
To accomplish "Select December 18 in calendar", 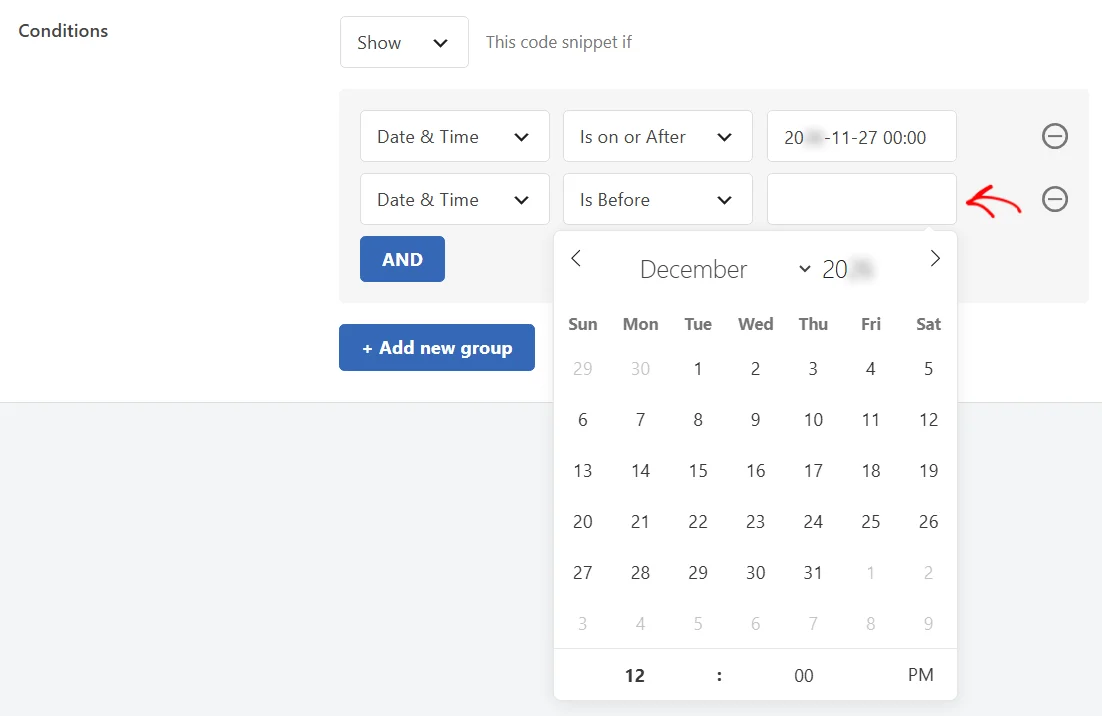I will click(871, 471).
